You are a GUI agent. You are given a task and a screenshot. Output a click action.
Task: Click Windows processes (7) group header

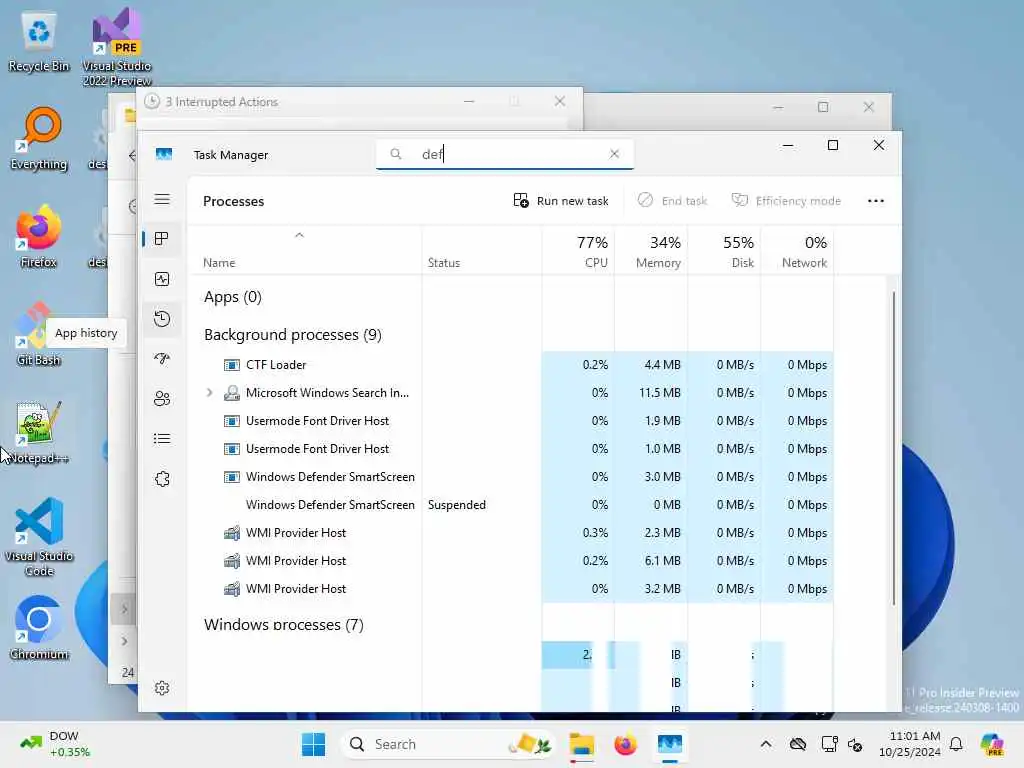[x=283, y=625]
